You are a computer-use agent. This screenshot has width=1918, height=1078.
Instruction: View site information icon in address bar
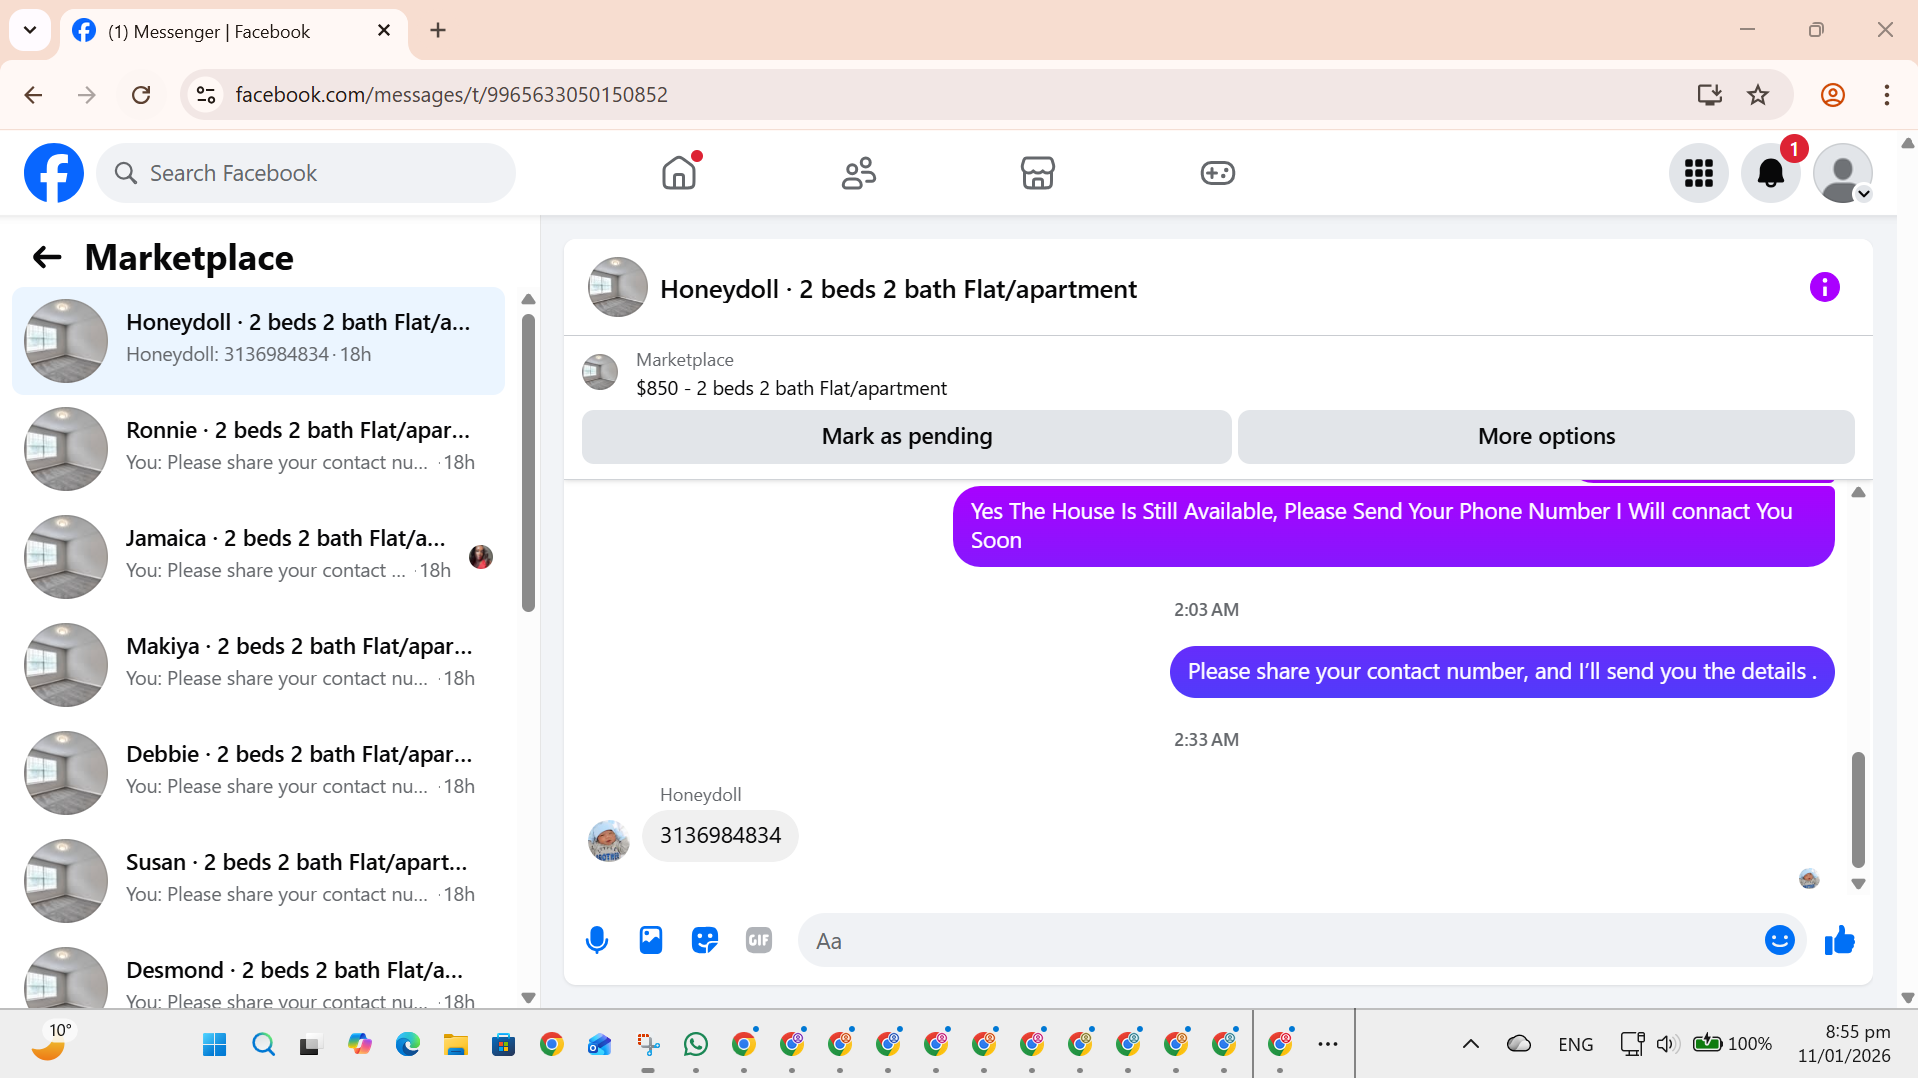click(206, 95)
